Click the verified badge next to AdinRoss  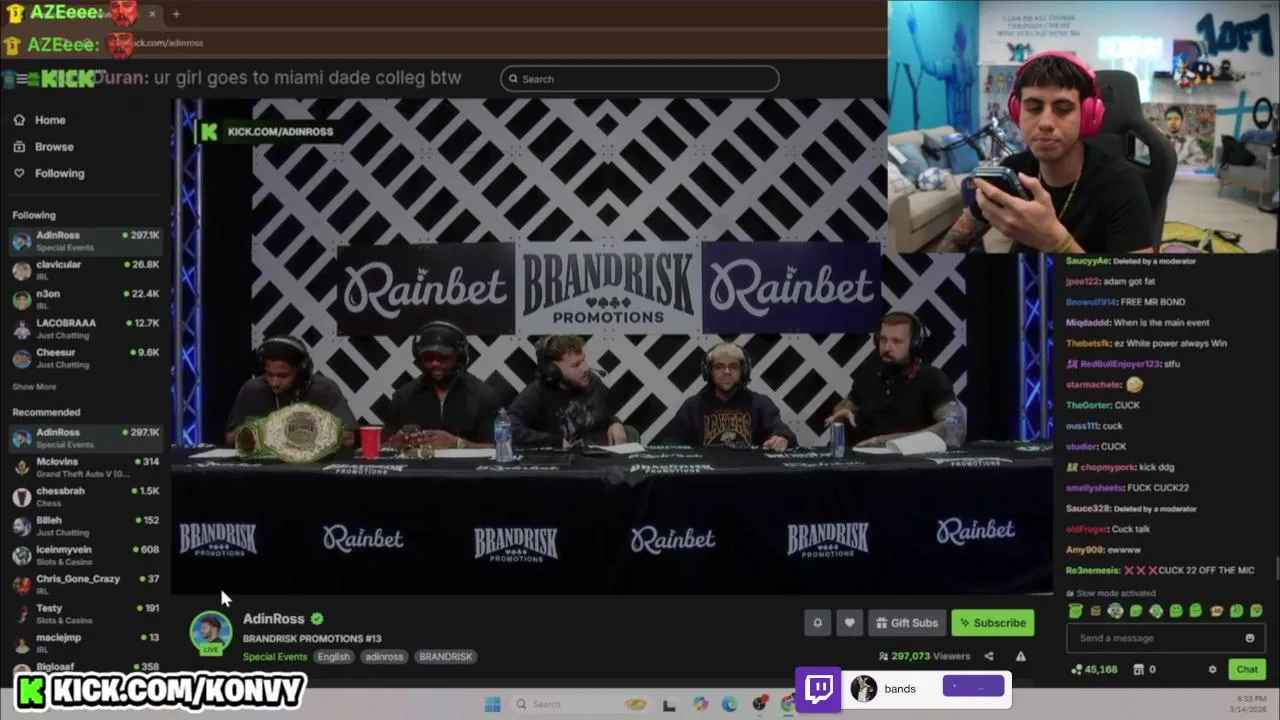[317, 619]
